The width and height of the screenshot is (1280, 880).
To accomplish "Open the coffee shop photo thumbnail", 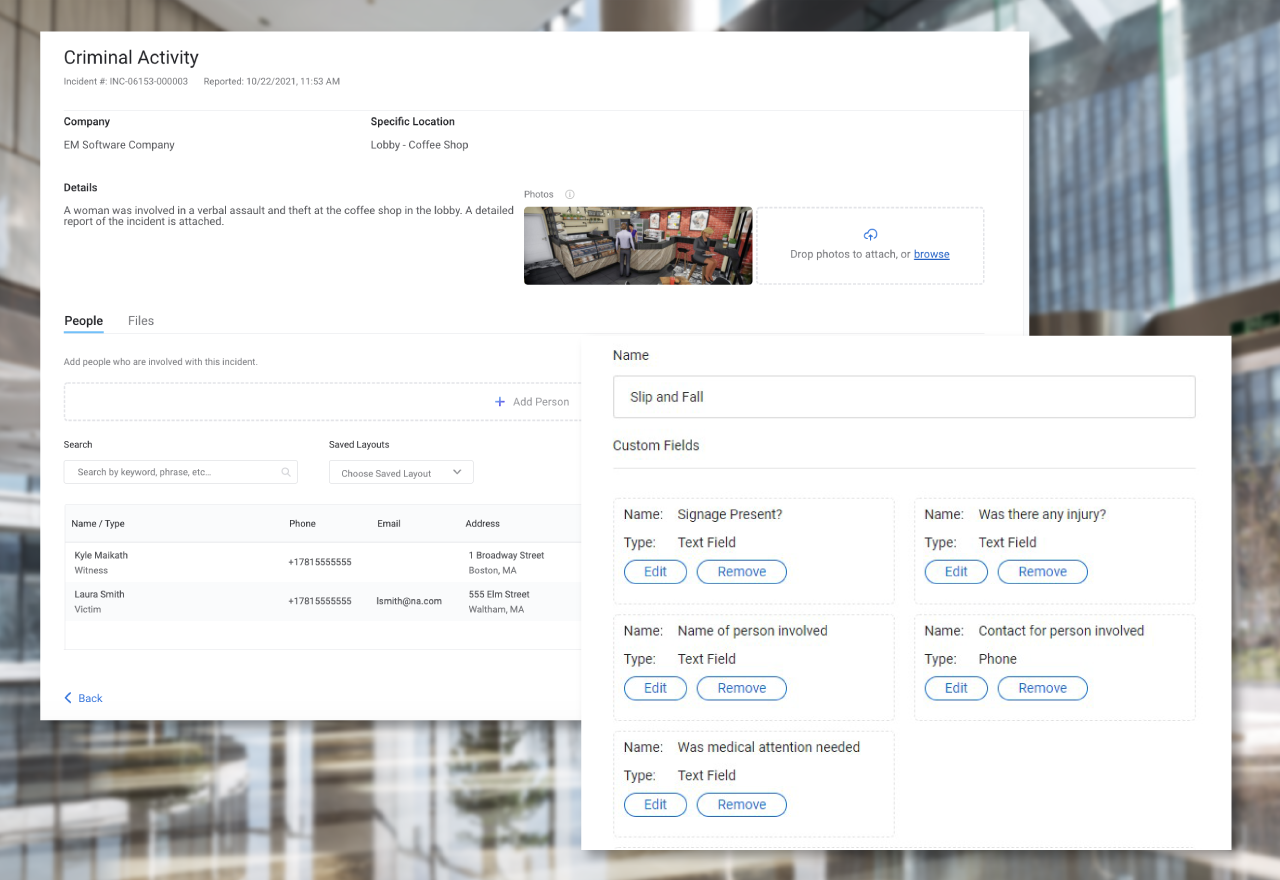I will [x=638, y=246].
